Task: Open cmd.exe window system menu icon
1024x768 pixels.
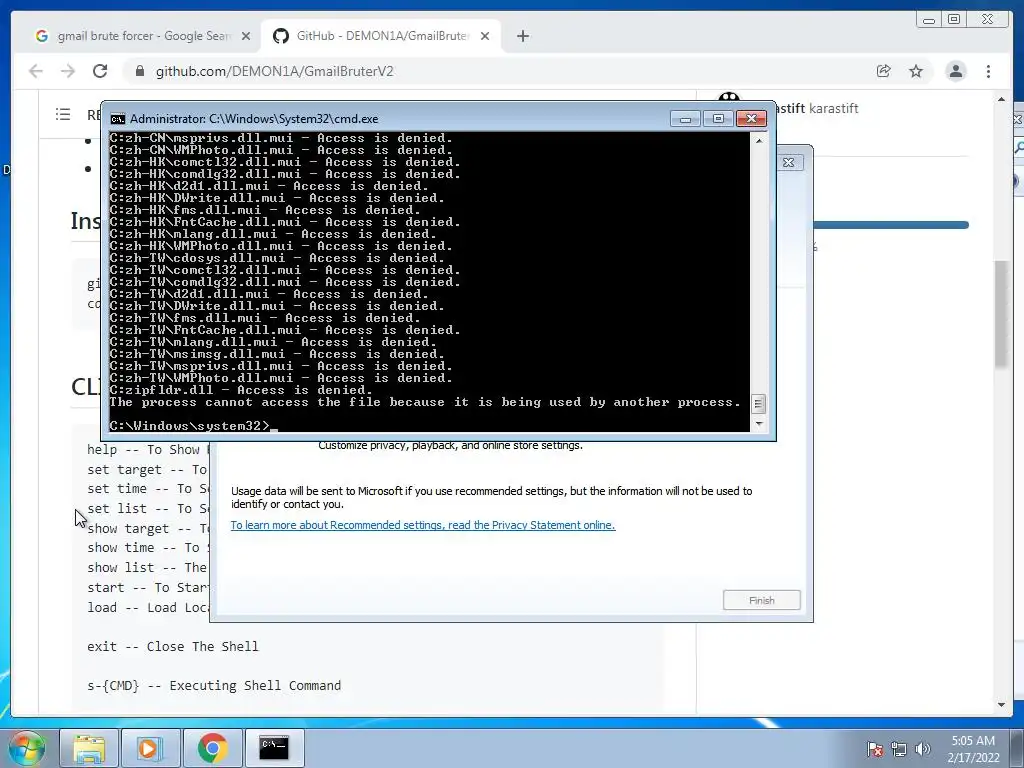Action: pos(118,119)
